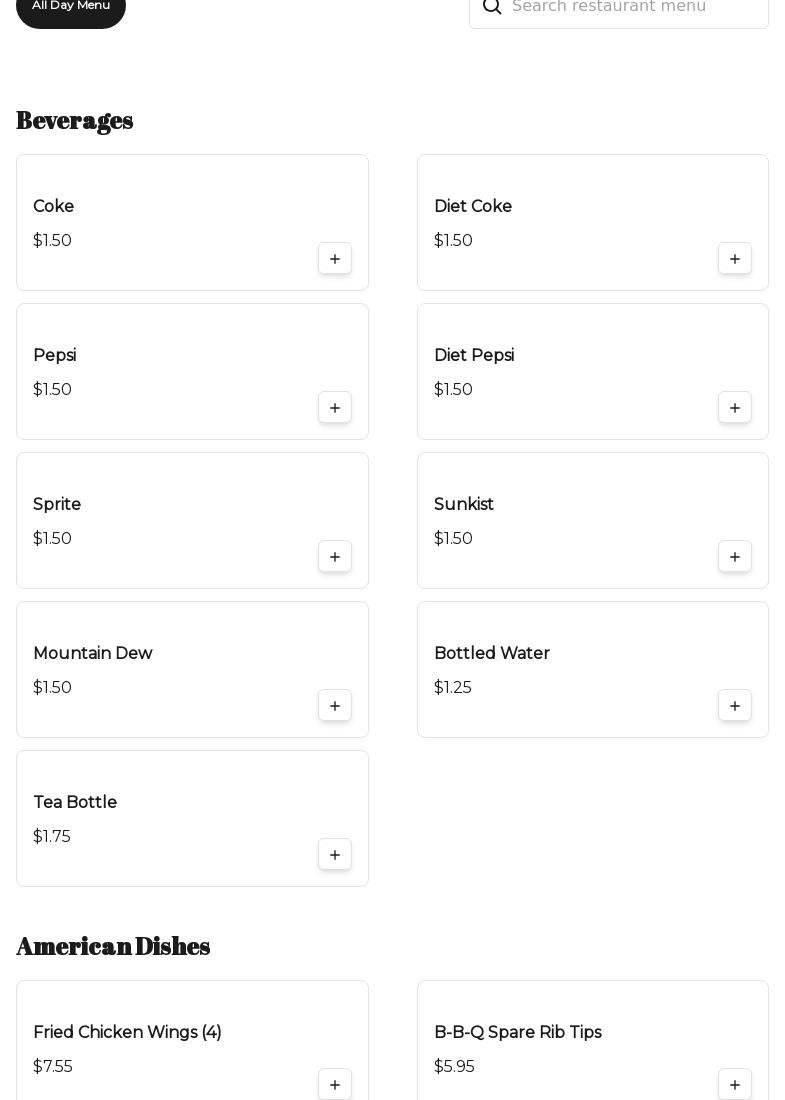Viewport: 785px width, 1100px height.
Task: Click the Beverages section heading
Action: tap(75, 120)
